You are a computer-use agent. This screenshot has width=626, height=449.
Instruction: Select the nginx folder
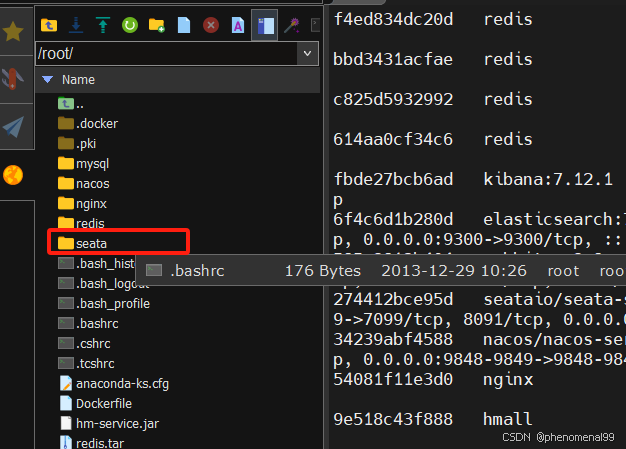[82, 204]
